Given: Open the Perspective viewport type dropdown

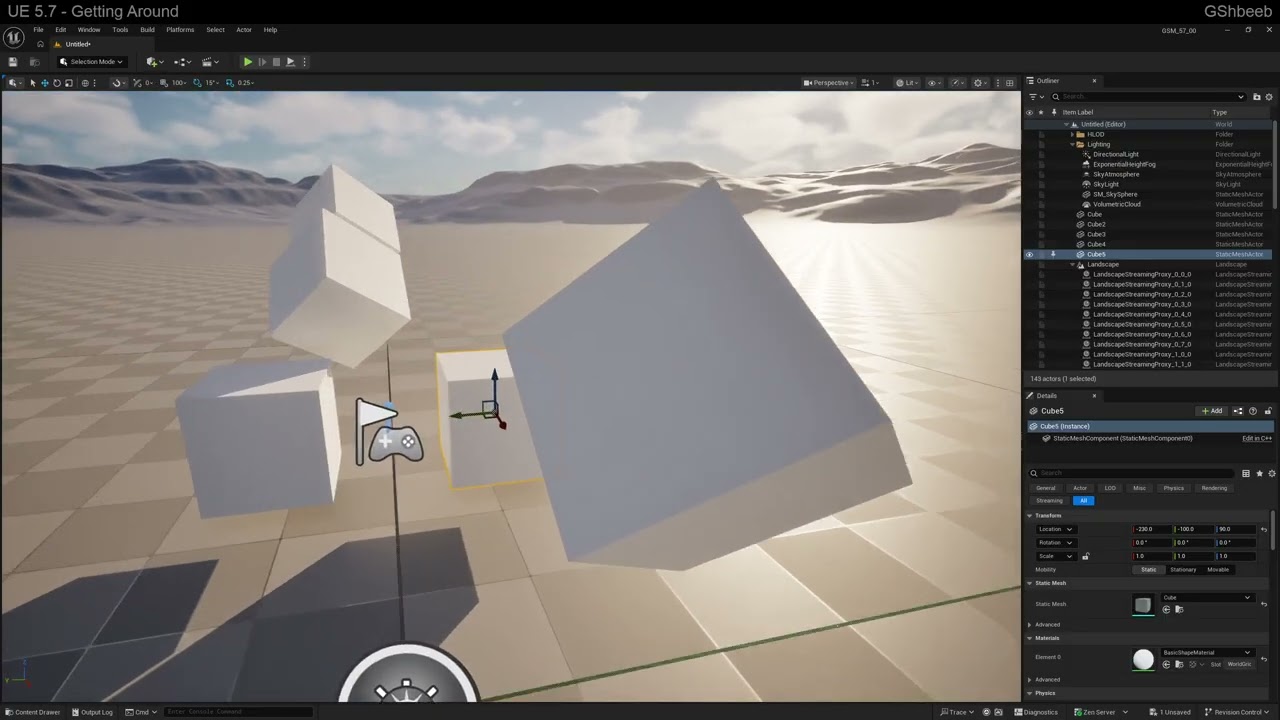Looking at the screenshot, I should point(829,83).
